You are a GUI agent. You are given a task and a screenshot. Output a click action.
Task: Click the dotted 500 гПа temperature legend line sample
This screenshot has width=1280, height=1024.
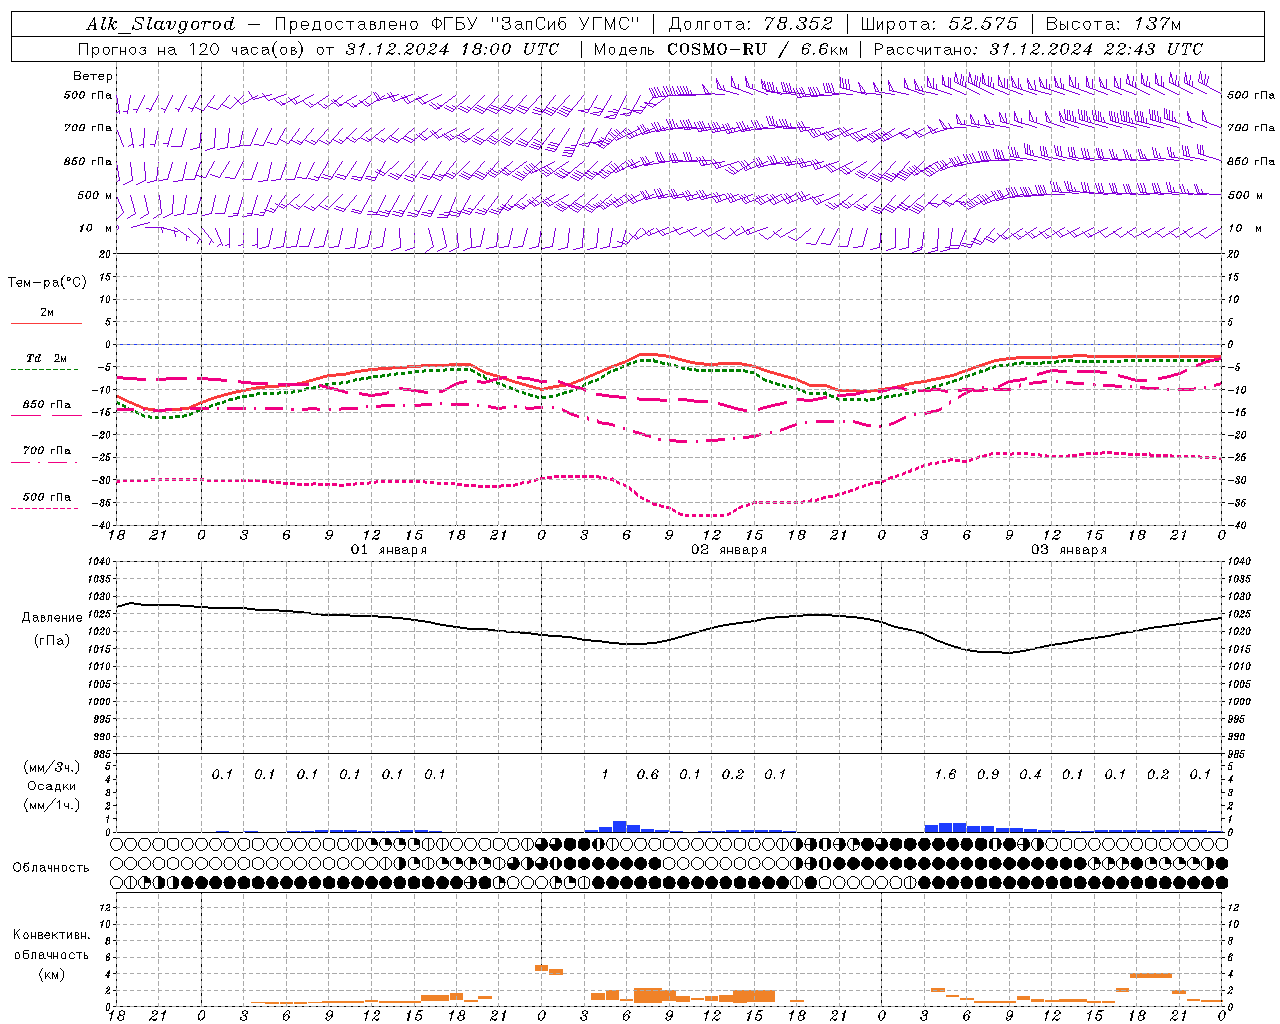click(44, 508)
